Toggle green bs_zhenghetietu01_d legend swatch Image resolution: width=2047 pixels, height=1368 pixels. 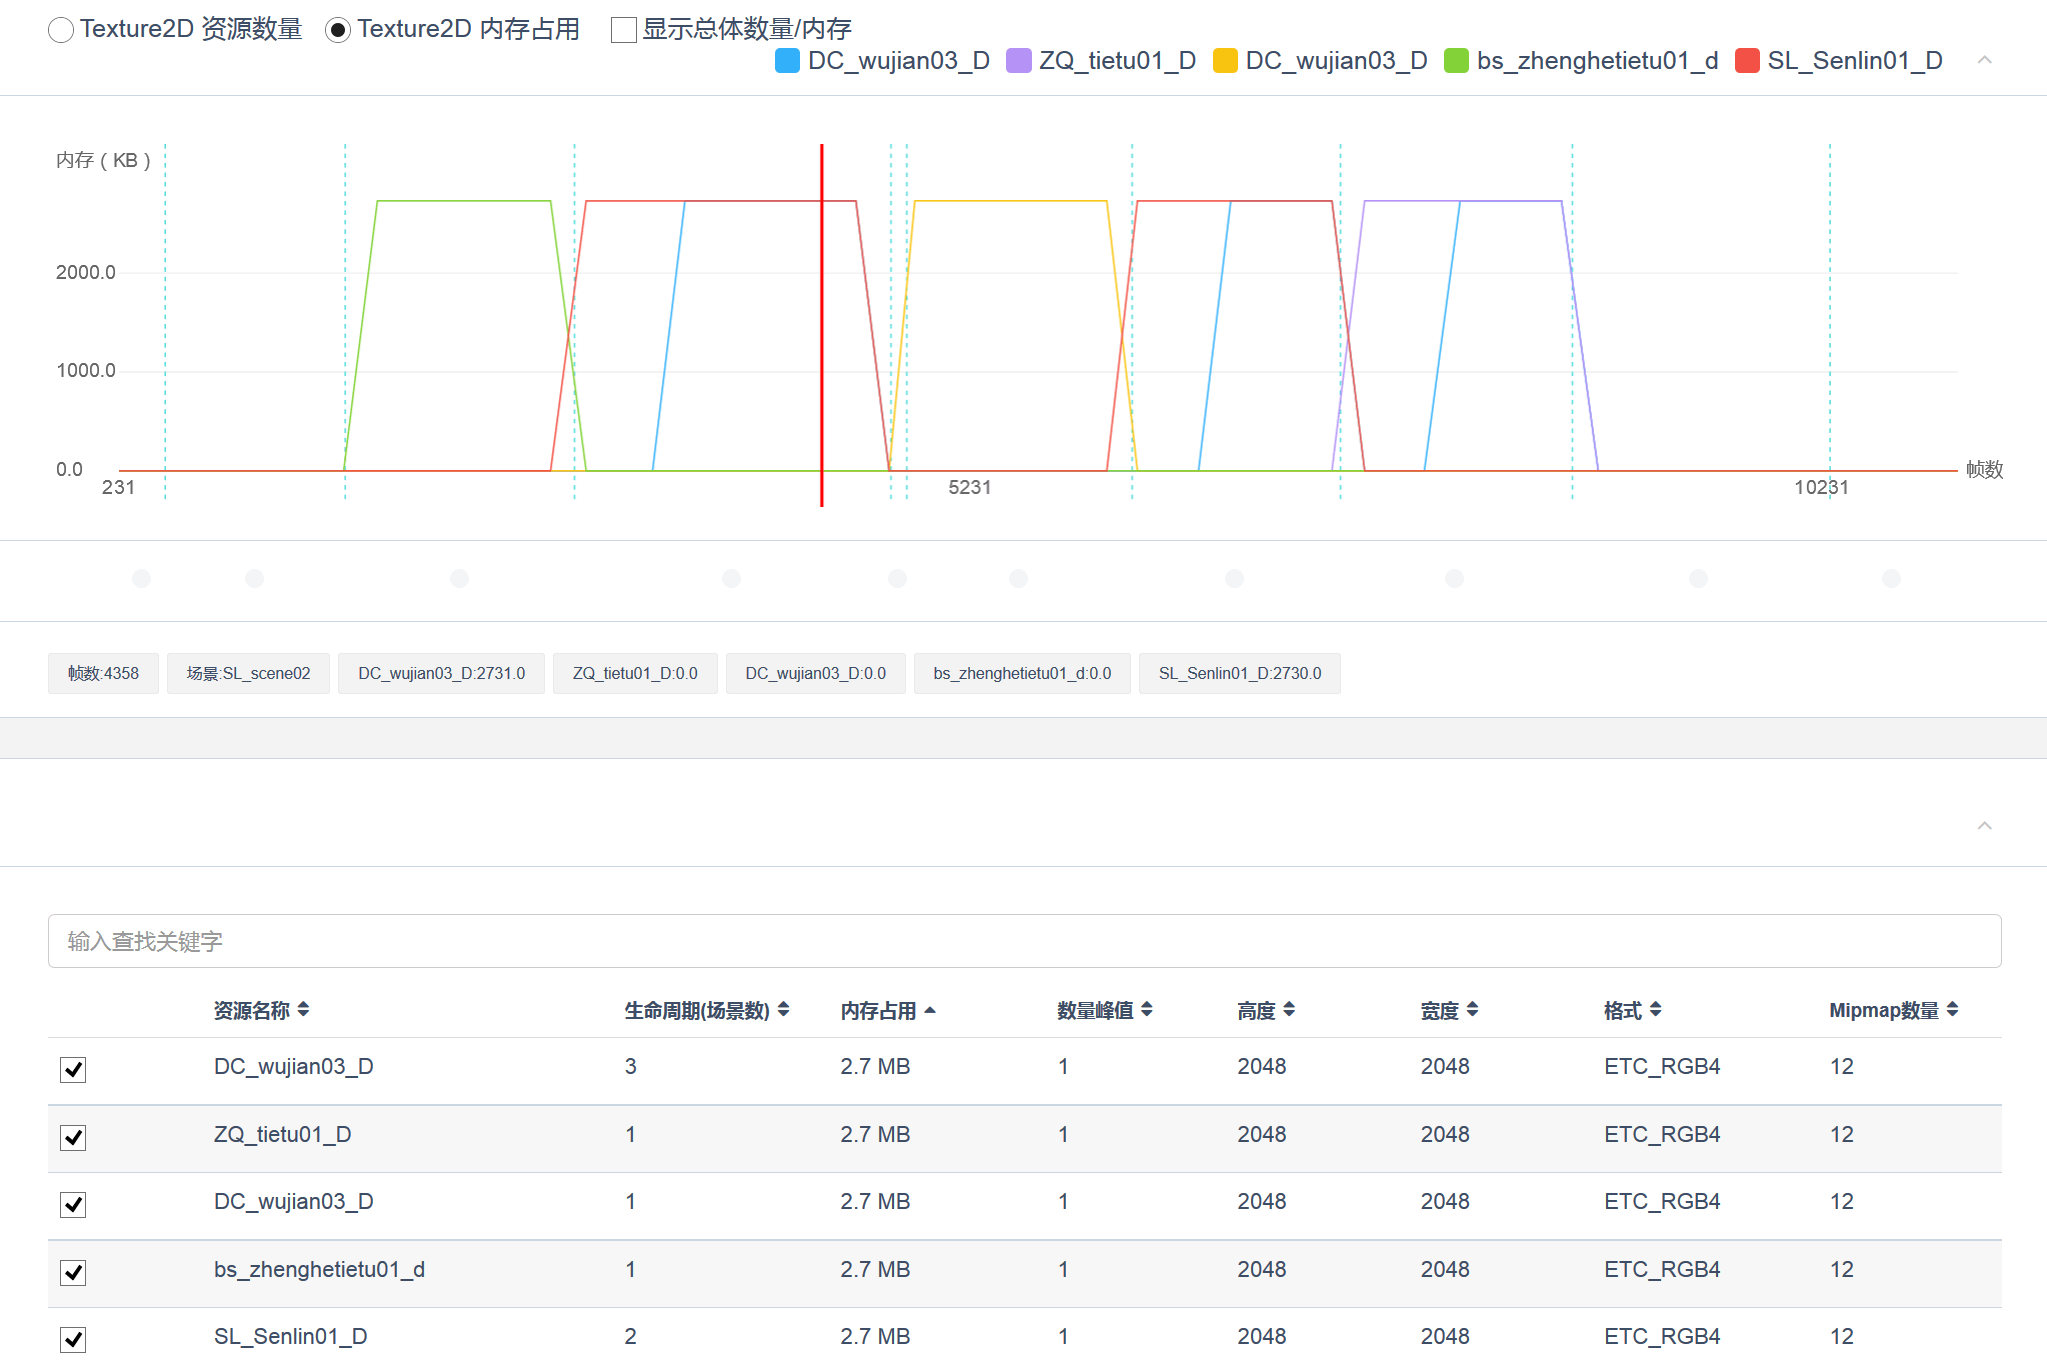coord(1456,61)
